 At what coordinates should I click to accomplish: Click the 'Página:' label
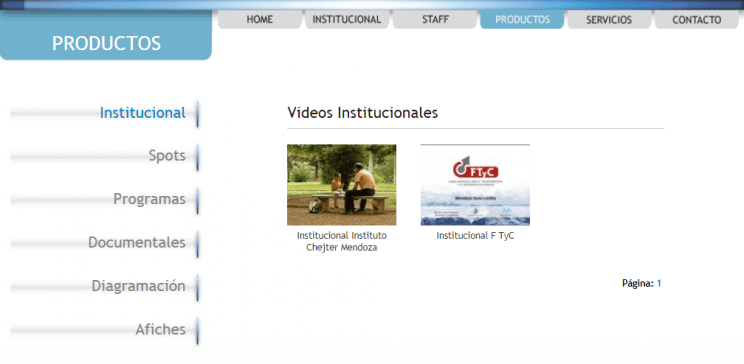[638, 284]
